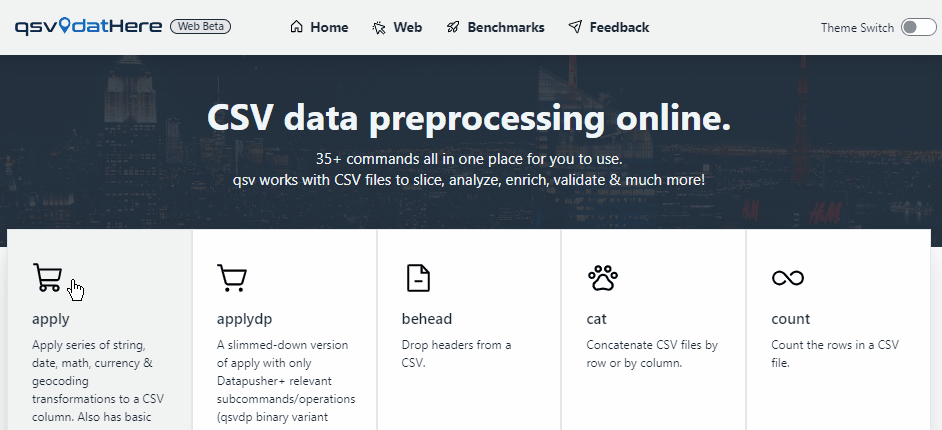Open the Web navigation item
Image resolution: width=942 pixels, height=430 pixels.
coord(407,27)
